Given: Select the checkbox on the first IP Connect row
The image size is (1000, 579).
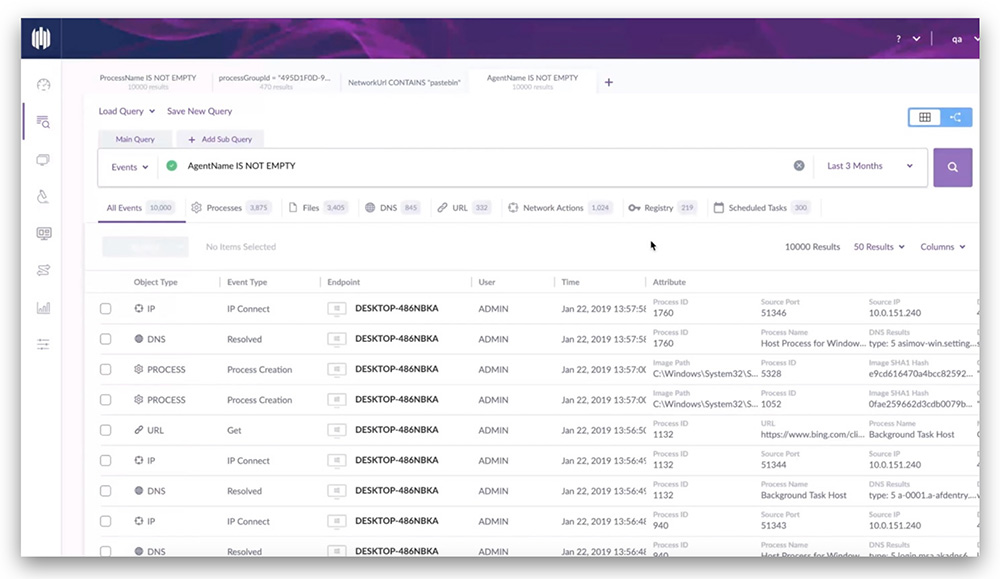Looking at the screenshot, I should click(x=105, y=308).
